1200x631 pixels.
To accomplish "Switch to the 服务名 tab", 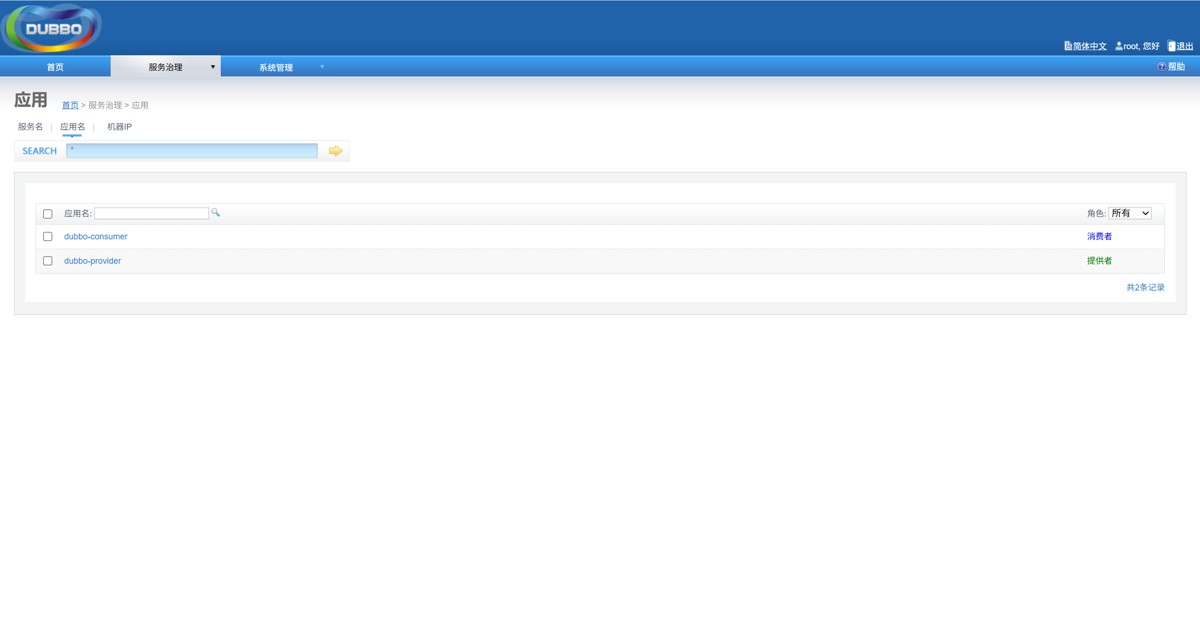I will pyautogui.click(x=31, y=127).
